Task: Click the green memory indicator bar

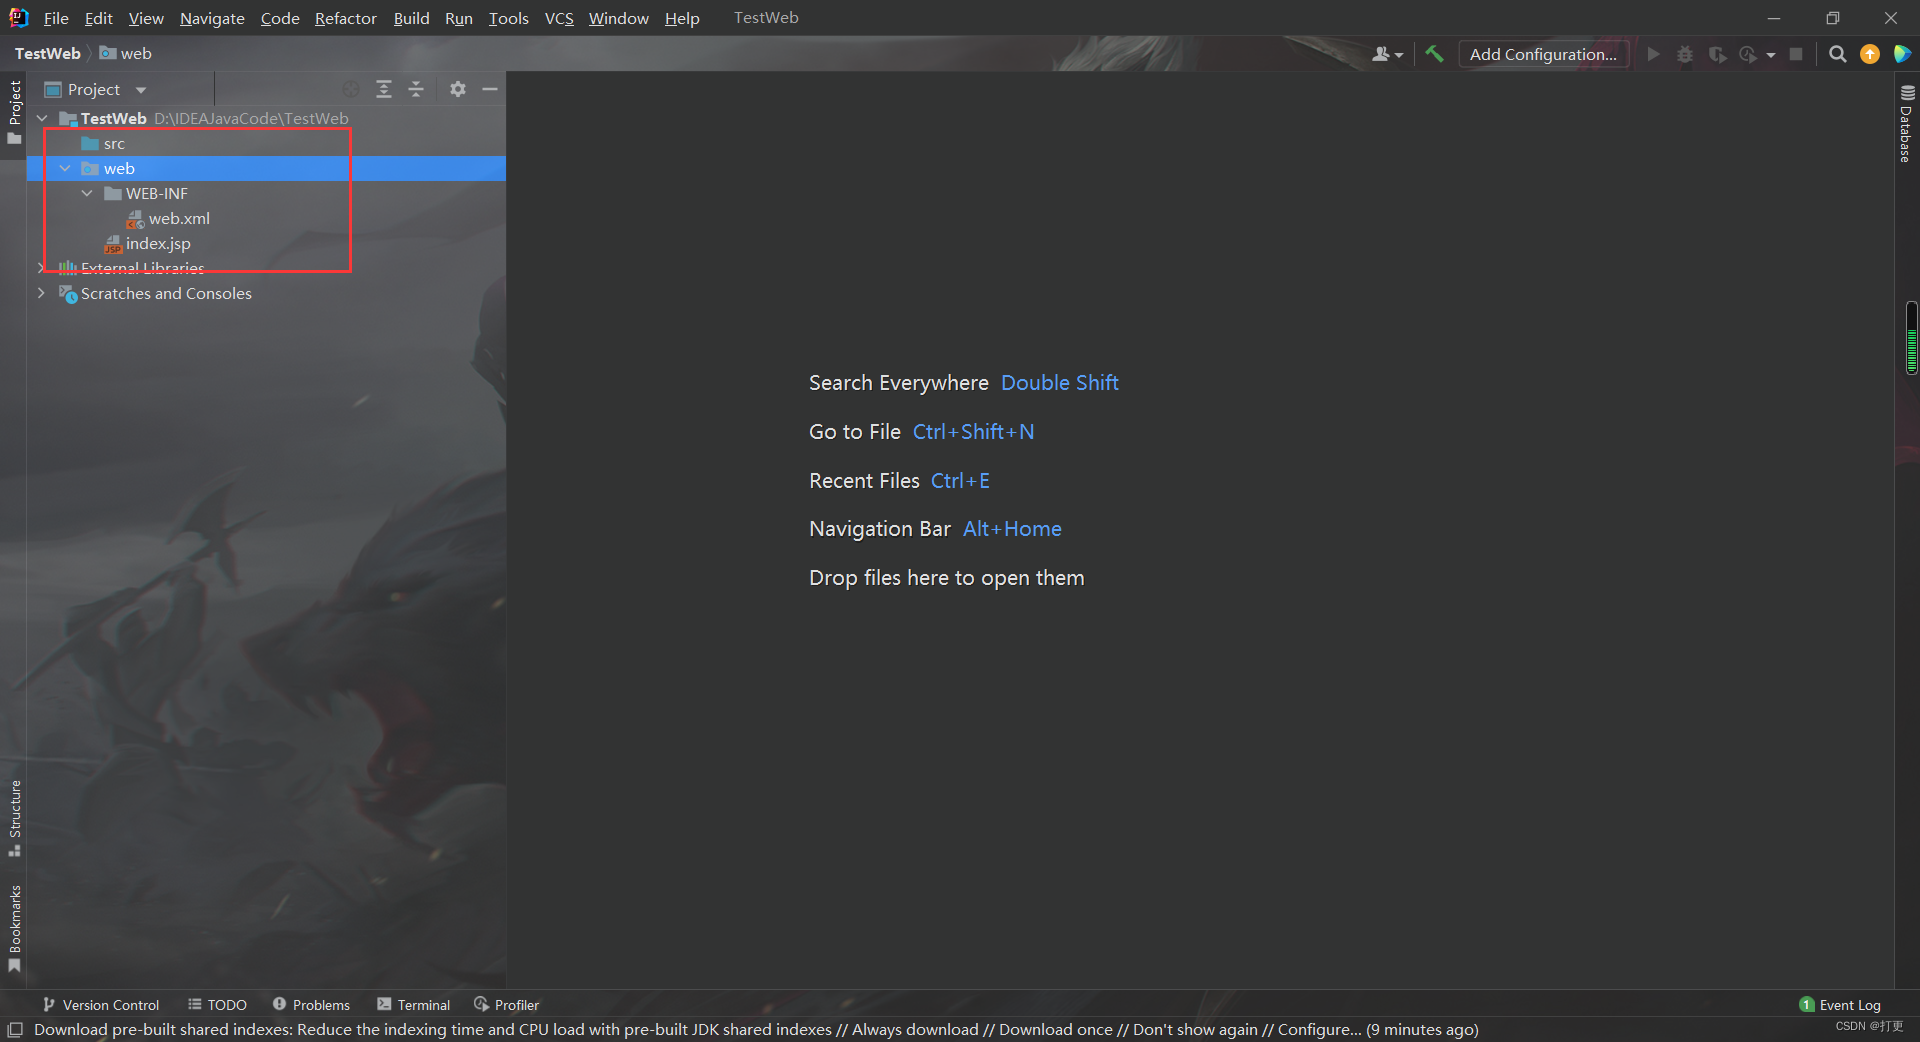Action: (x=1911, y=338)
